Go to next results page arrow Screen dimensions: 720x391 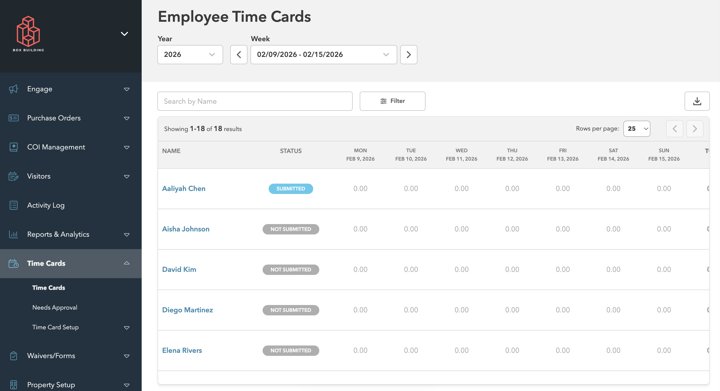695,129
